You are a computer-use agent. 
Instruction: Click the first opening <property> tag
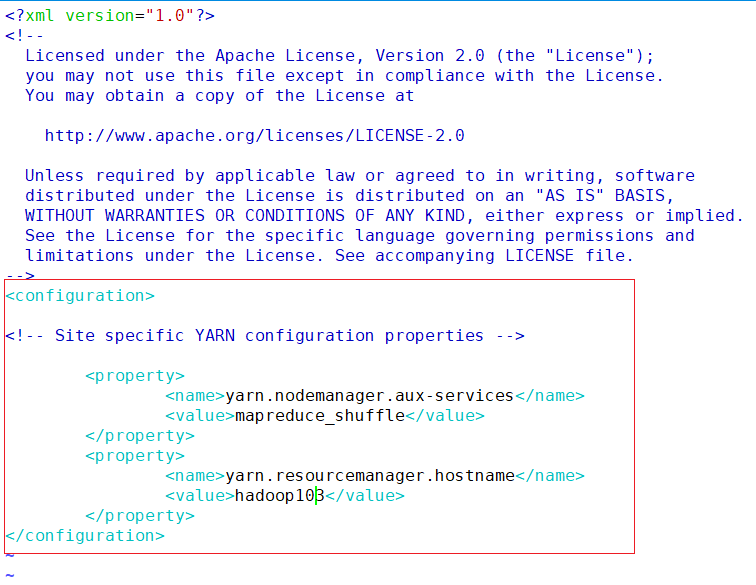(x=135, y=376)
